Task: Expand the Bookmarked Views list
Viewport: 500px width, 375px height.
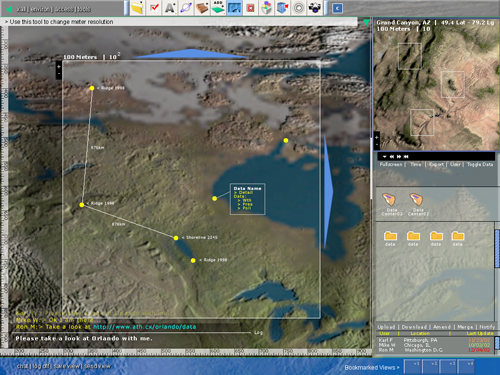Action: (x=372, y=367)
